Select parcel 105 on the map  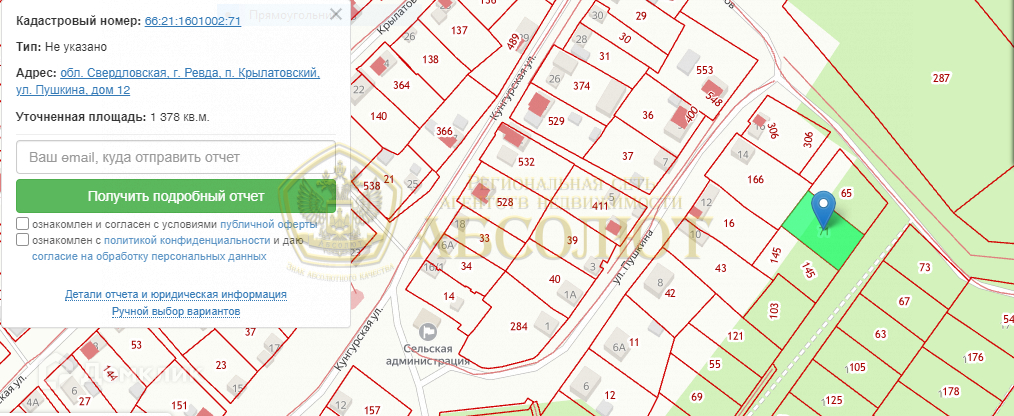coord(857,367)
